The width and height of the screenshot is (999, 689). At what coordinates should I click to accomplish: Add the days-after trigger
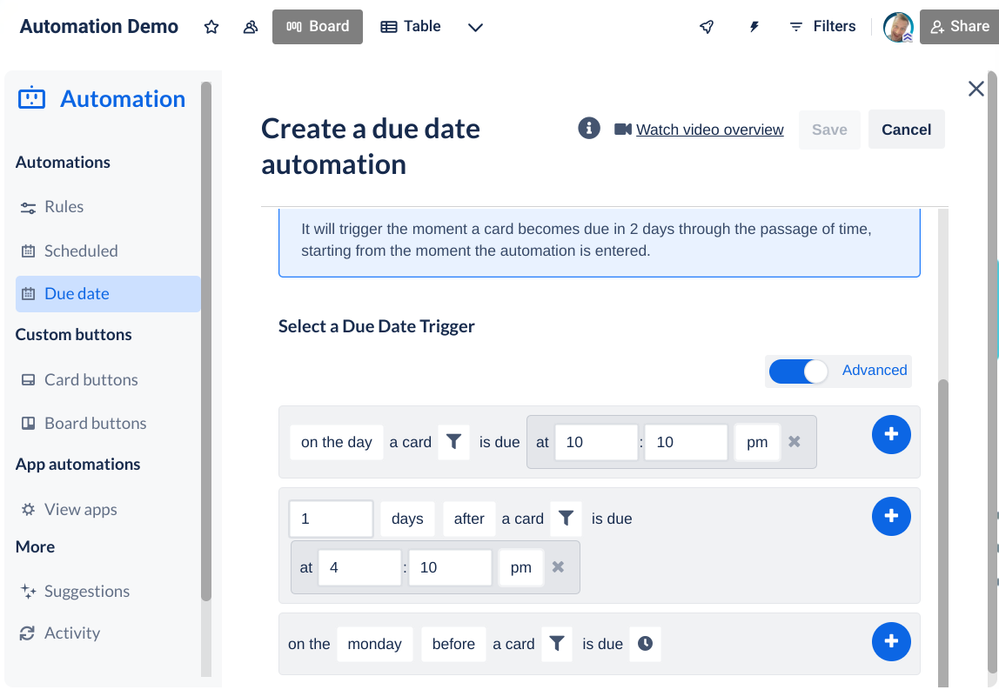pos(891,516)
